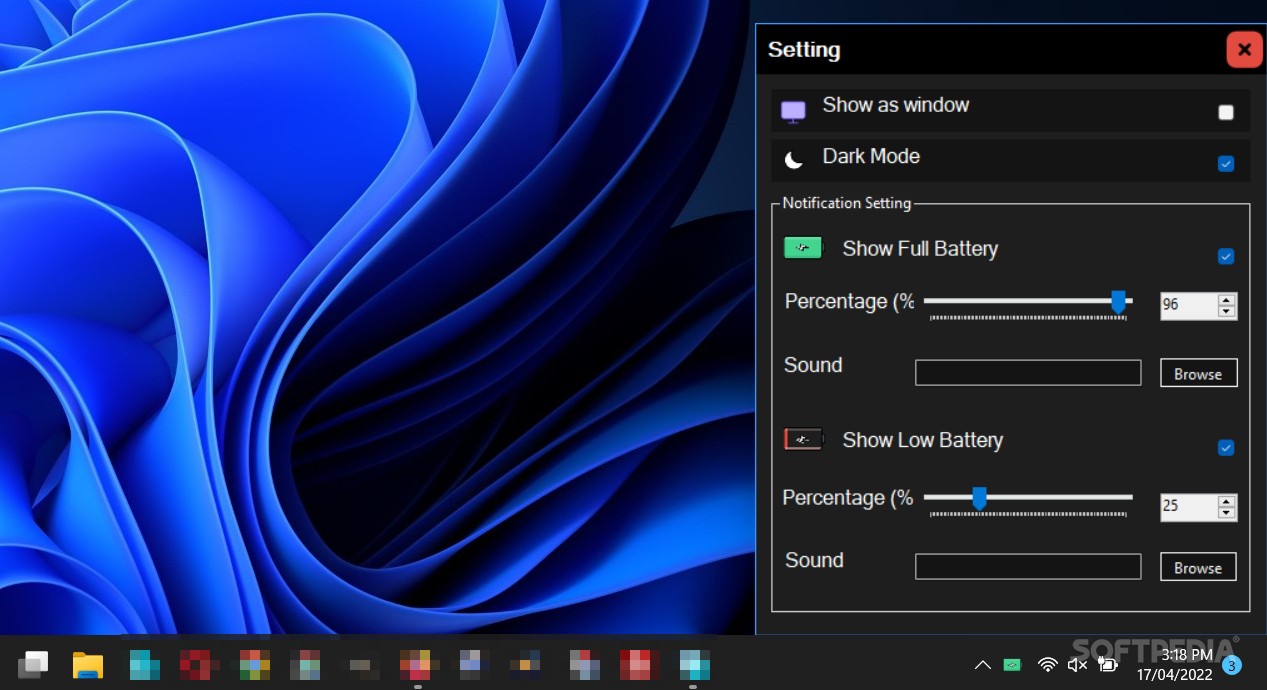Image resolution: width=1267 pixels, height=690 pixels.
Task: Click the Show Full Battery label
Action: 920,249
